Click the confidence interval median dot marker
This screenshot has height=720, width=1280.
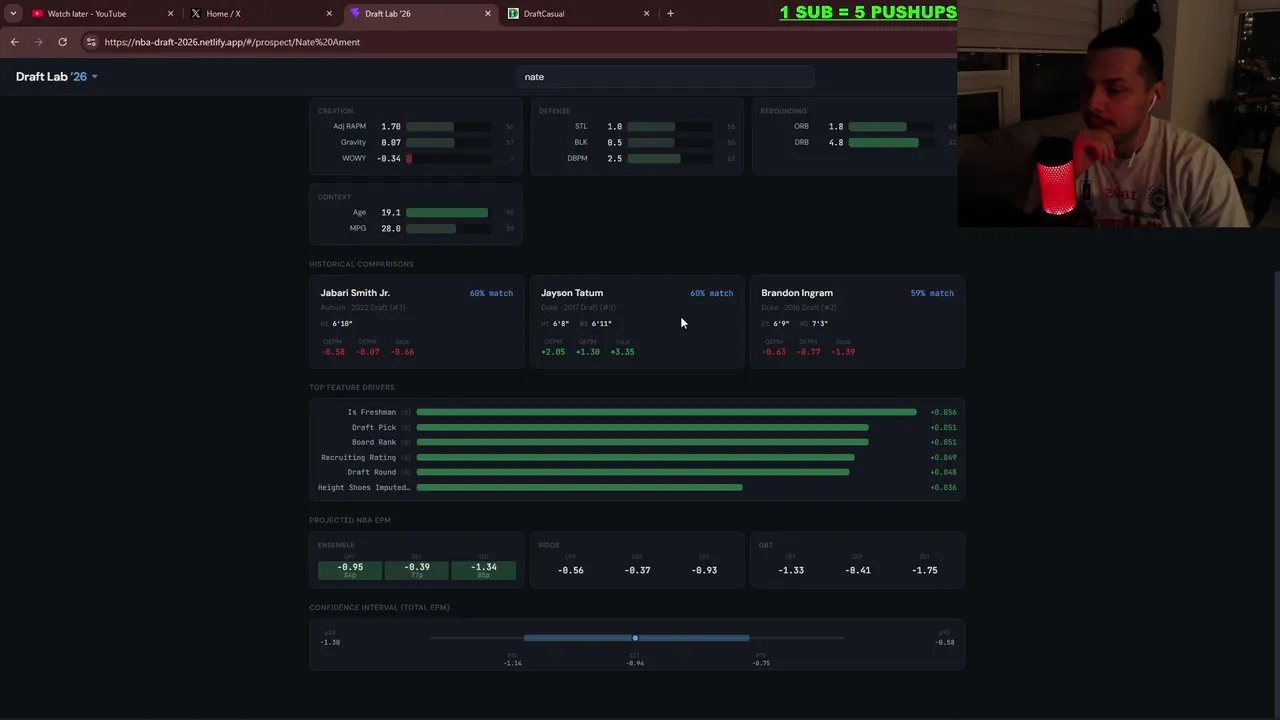(x=635, y=638)
